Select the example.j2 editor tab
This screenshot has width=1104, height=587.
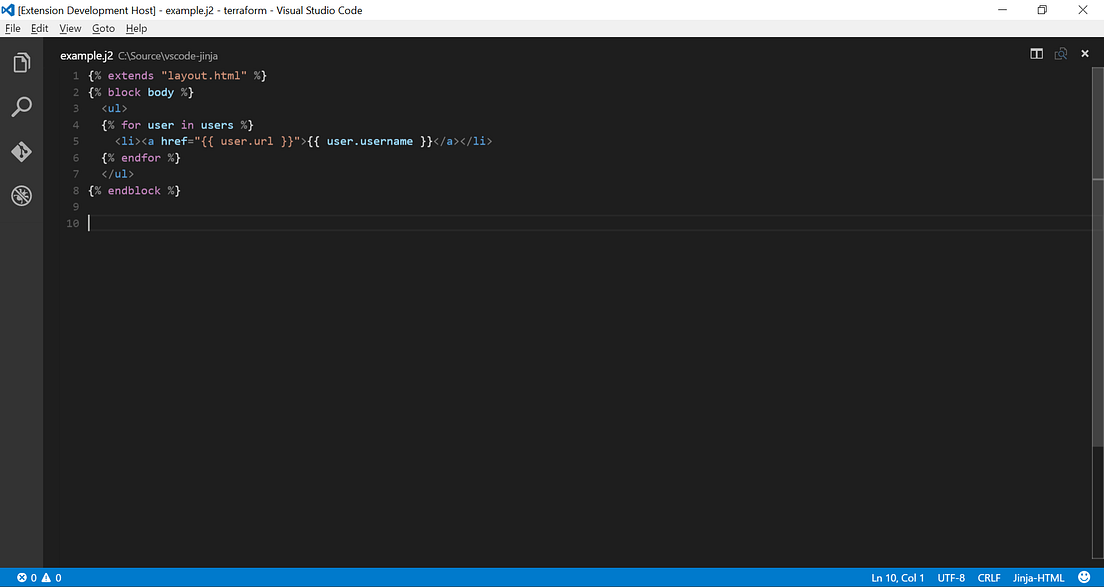coord(86,55)
